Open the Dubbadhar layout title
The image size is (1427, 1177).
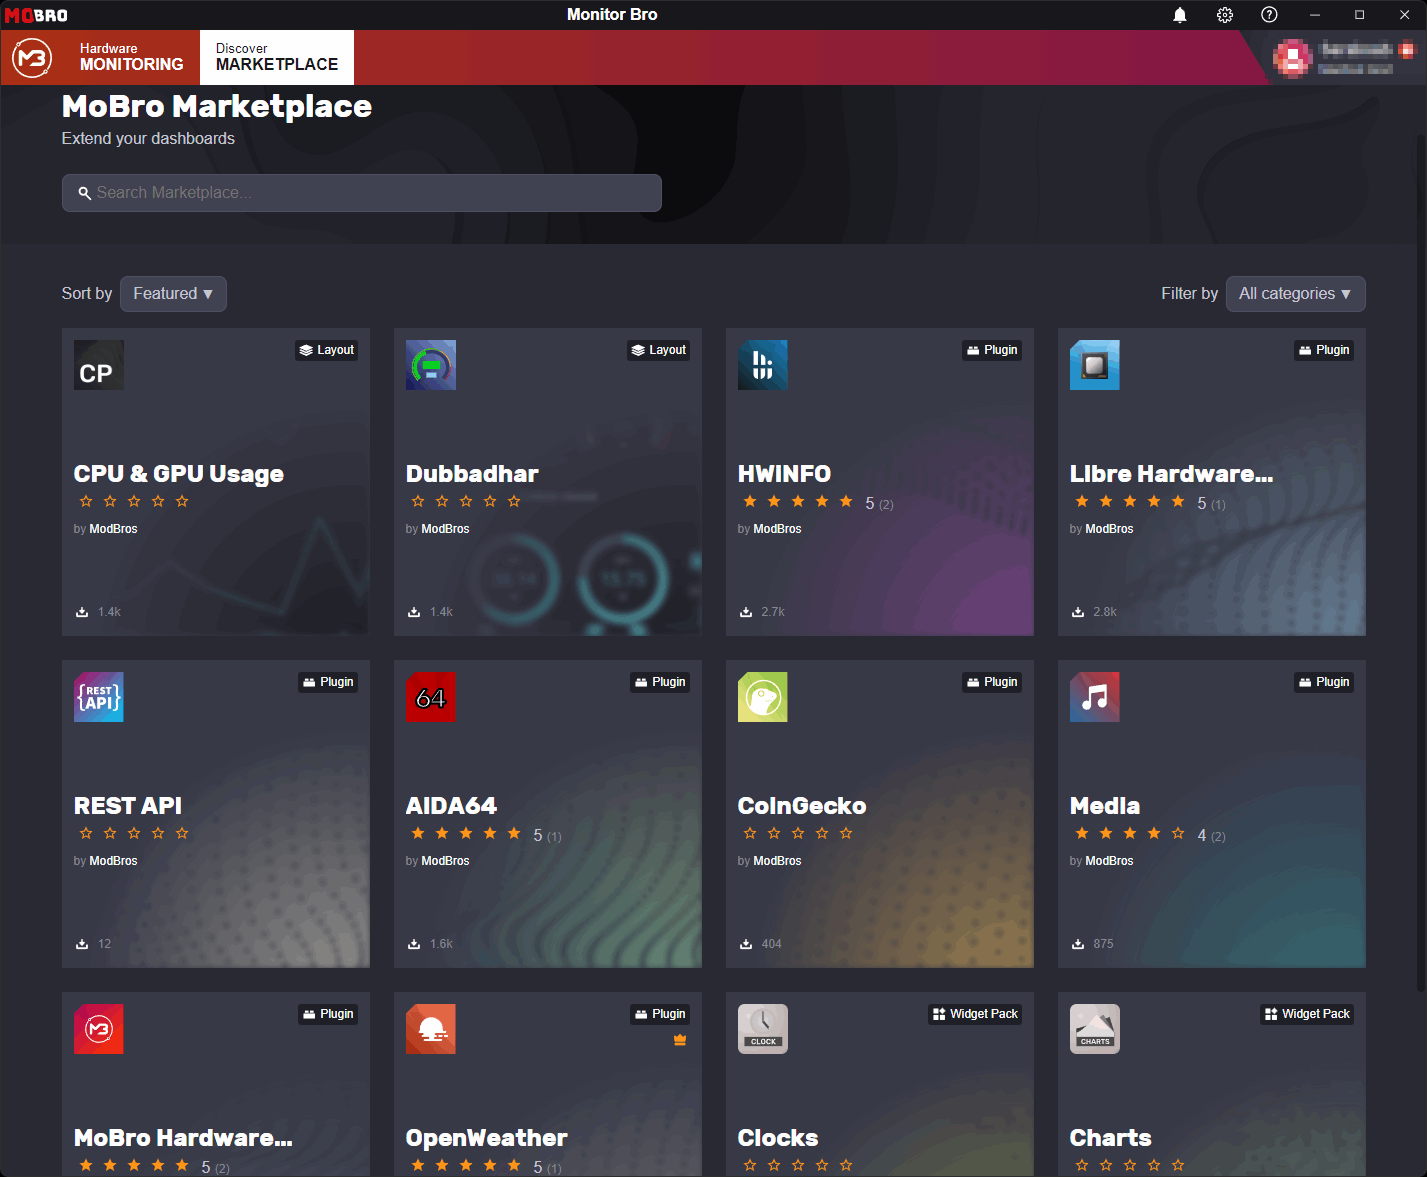(472, 474)
